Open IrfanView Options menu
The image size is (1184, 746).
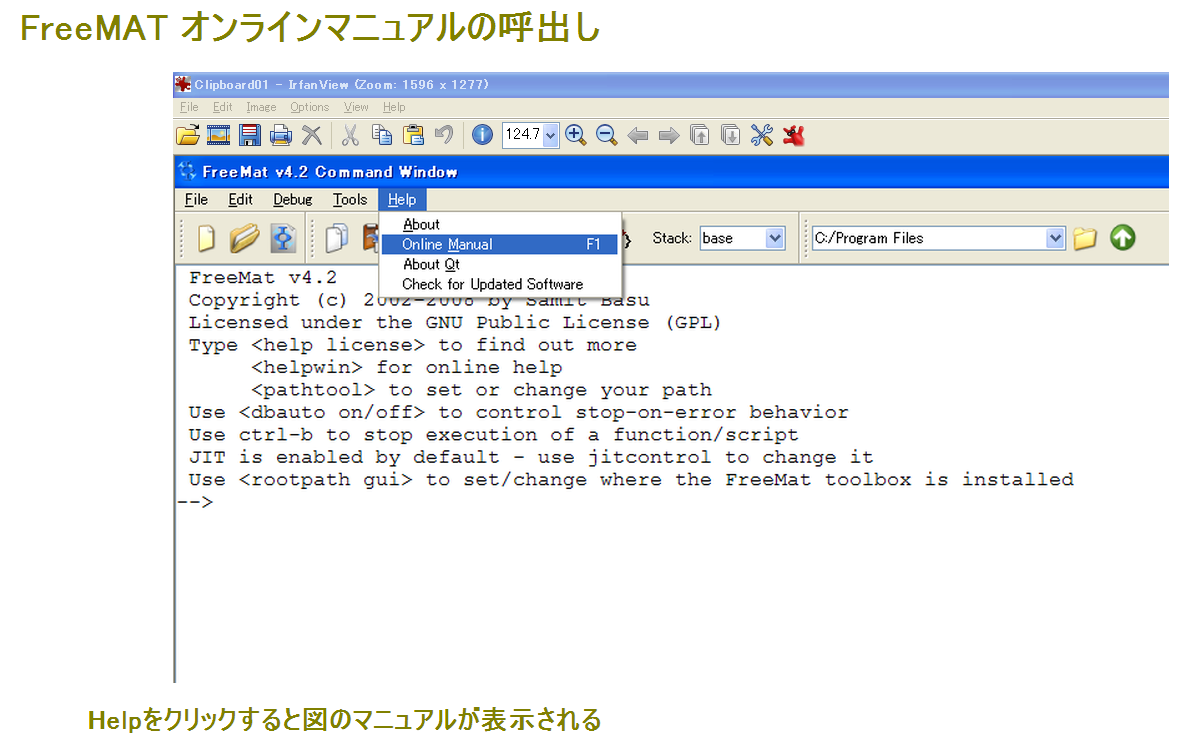(x=310, y=107)
